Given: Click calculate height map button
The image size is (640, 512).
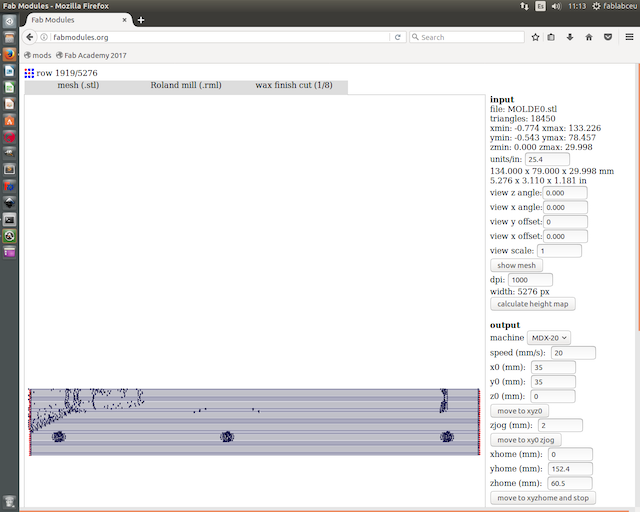Looking at the screenshot, I should (533, 304).
